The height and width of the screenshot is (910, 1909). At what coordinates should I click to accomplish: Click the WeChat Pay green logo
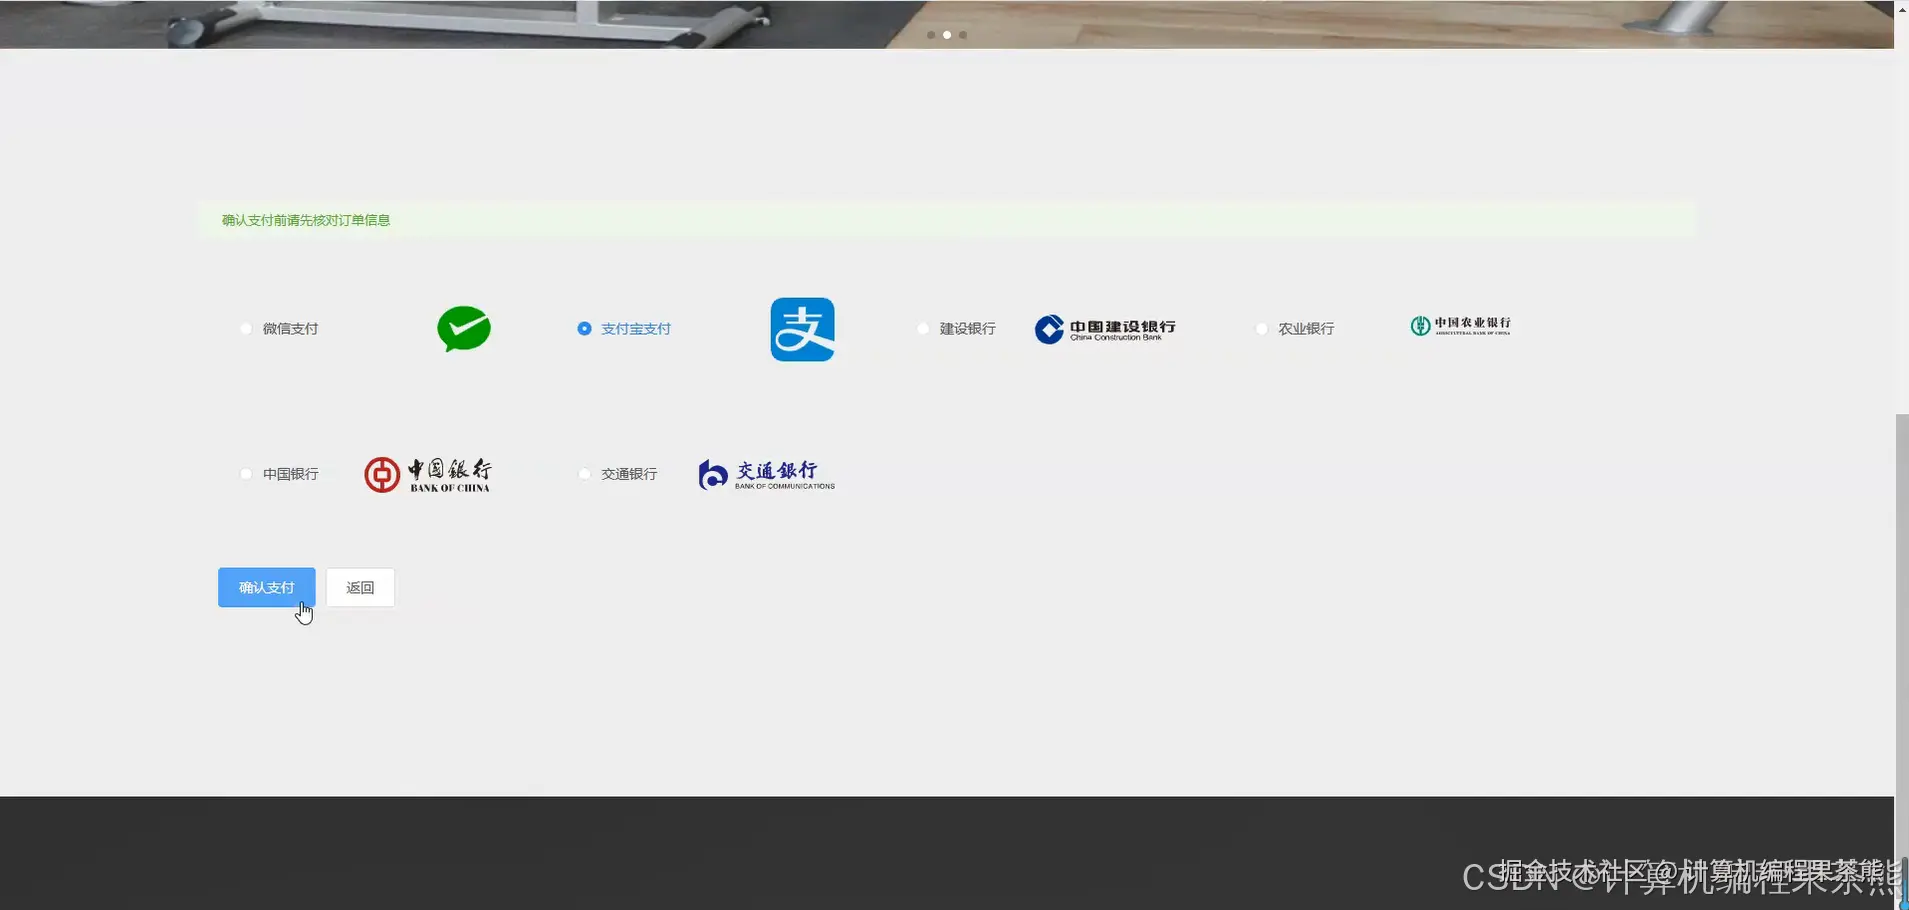click(x=463, y=328)
